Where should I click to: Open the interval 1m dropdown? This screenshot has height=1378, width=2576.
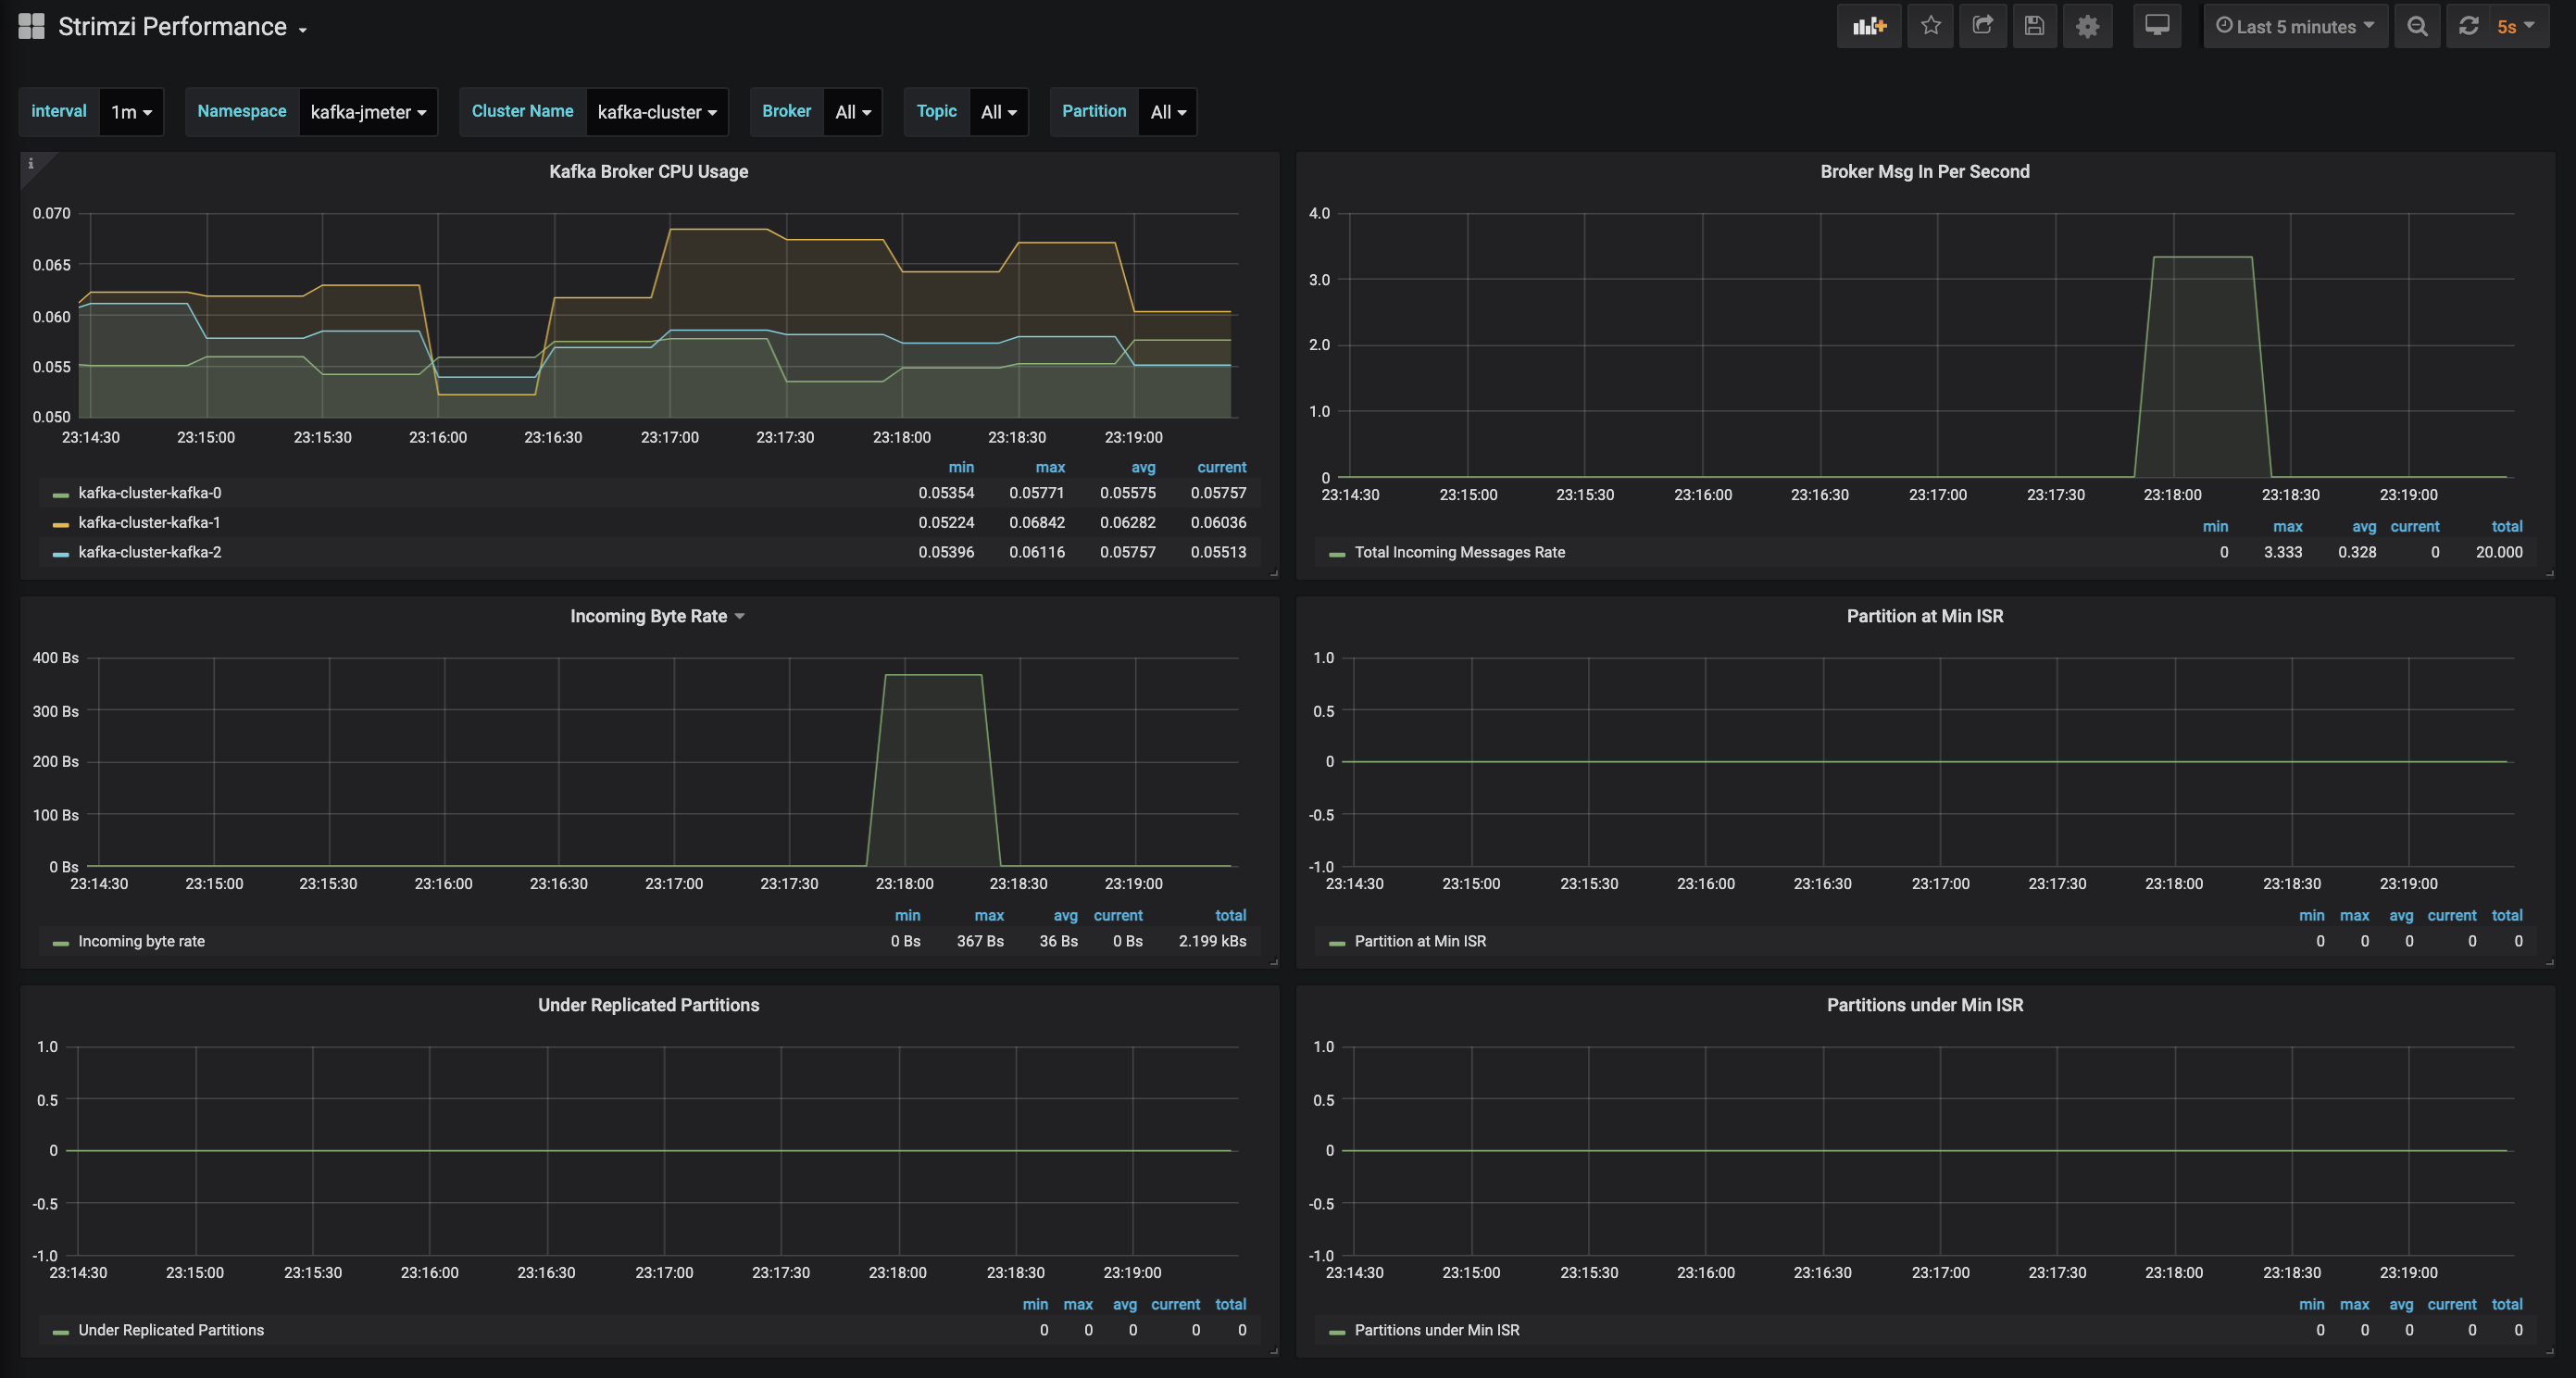[131, 112]
